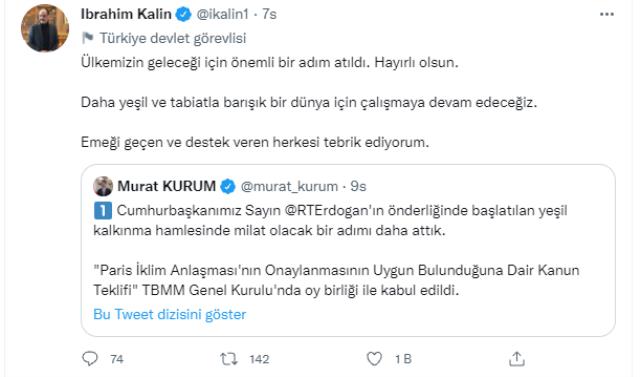Click the 7s timestamp of the tweet
Viewport: 640px width, 377px height.
tap(269, 14)
